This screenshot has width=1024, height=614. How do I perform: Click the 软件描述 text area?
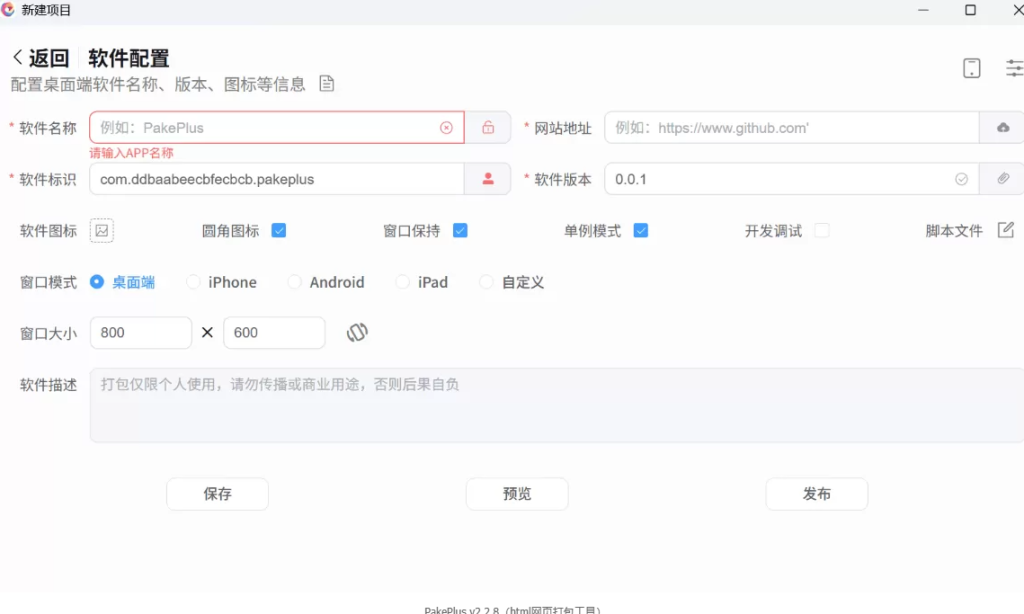pyautogui.click(x=556, y=405)
